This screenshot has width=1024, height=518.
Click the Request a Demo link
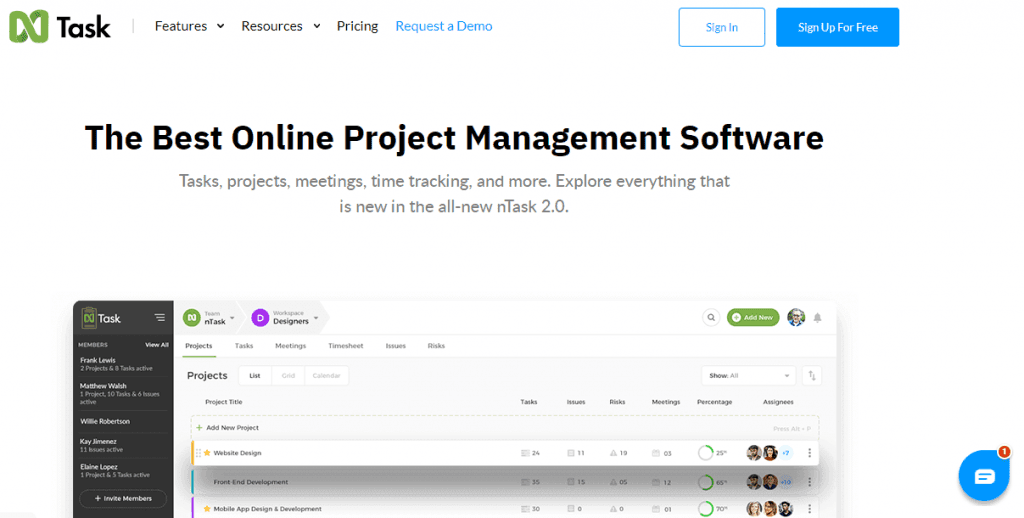444,26
